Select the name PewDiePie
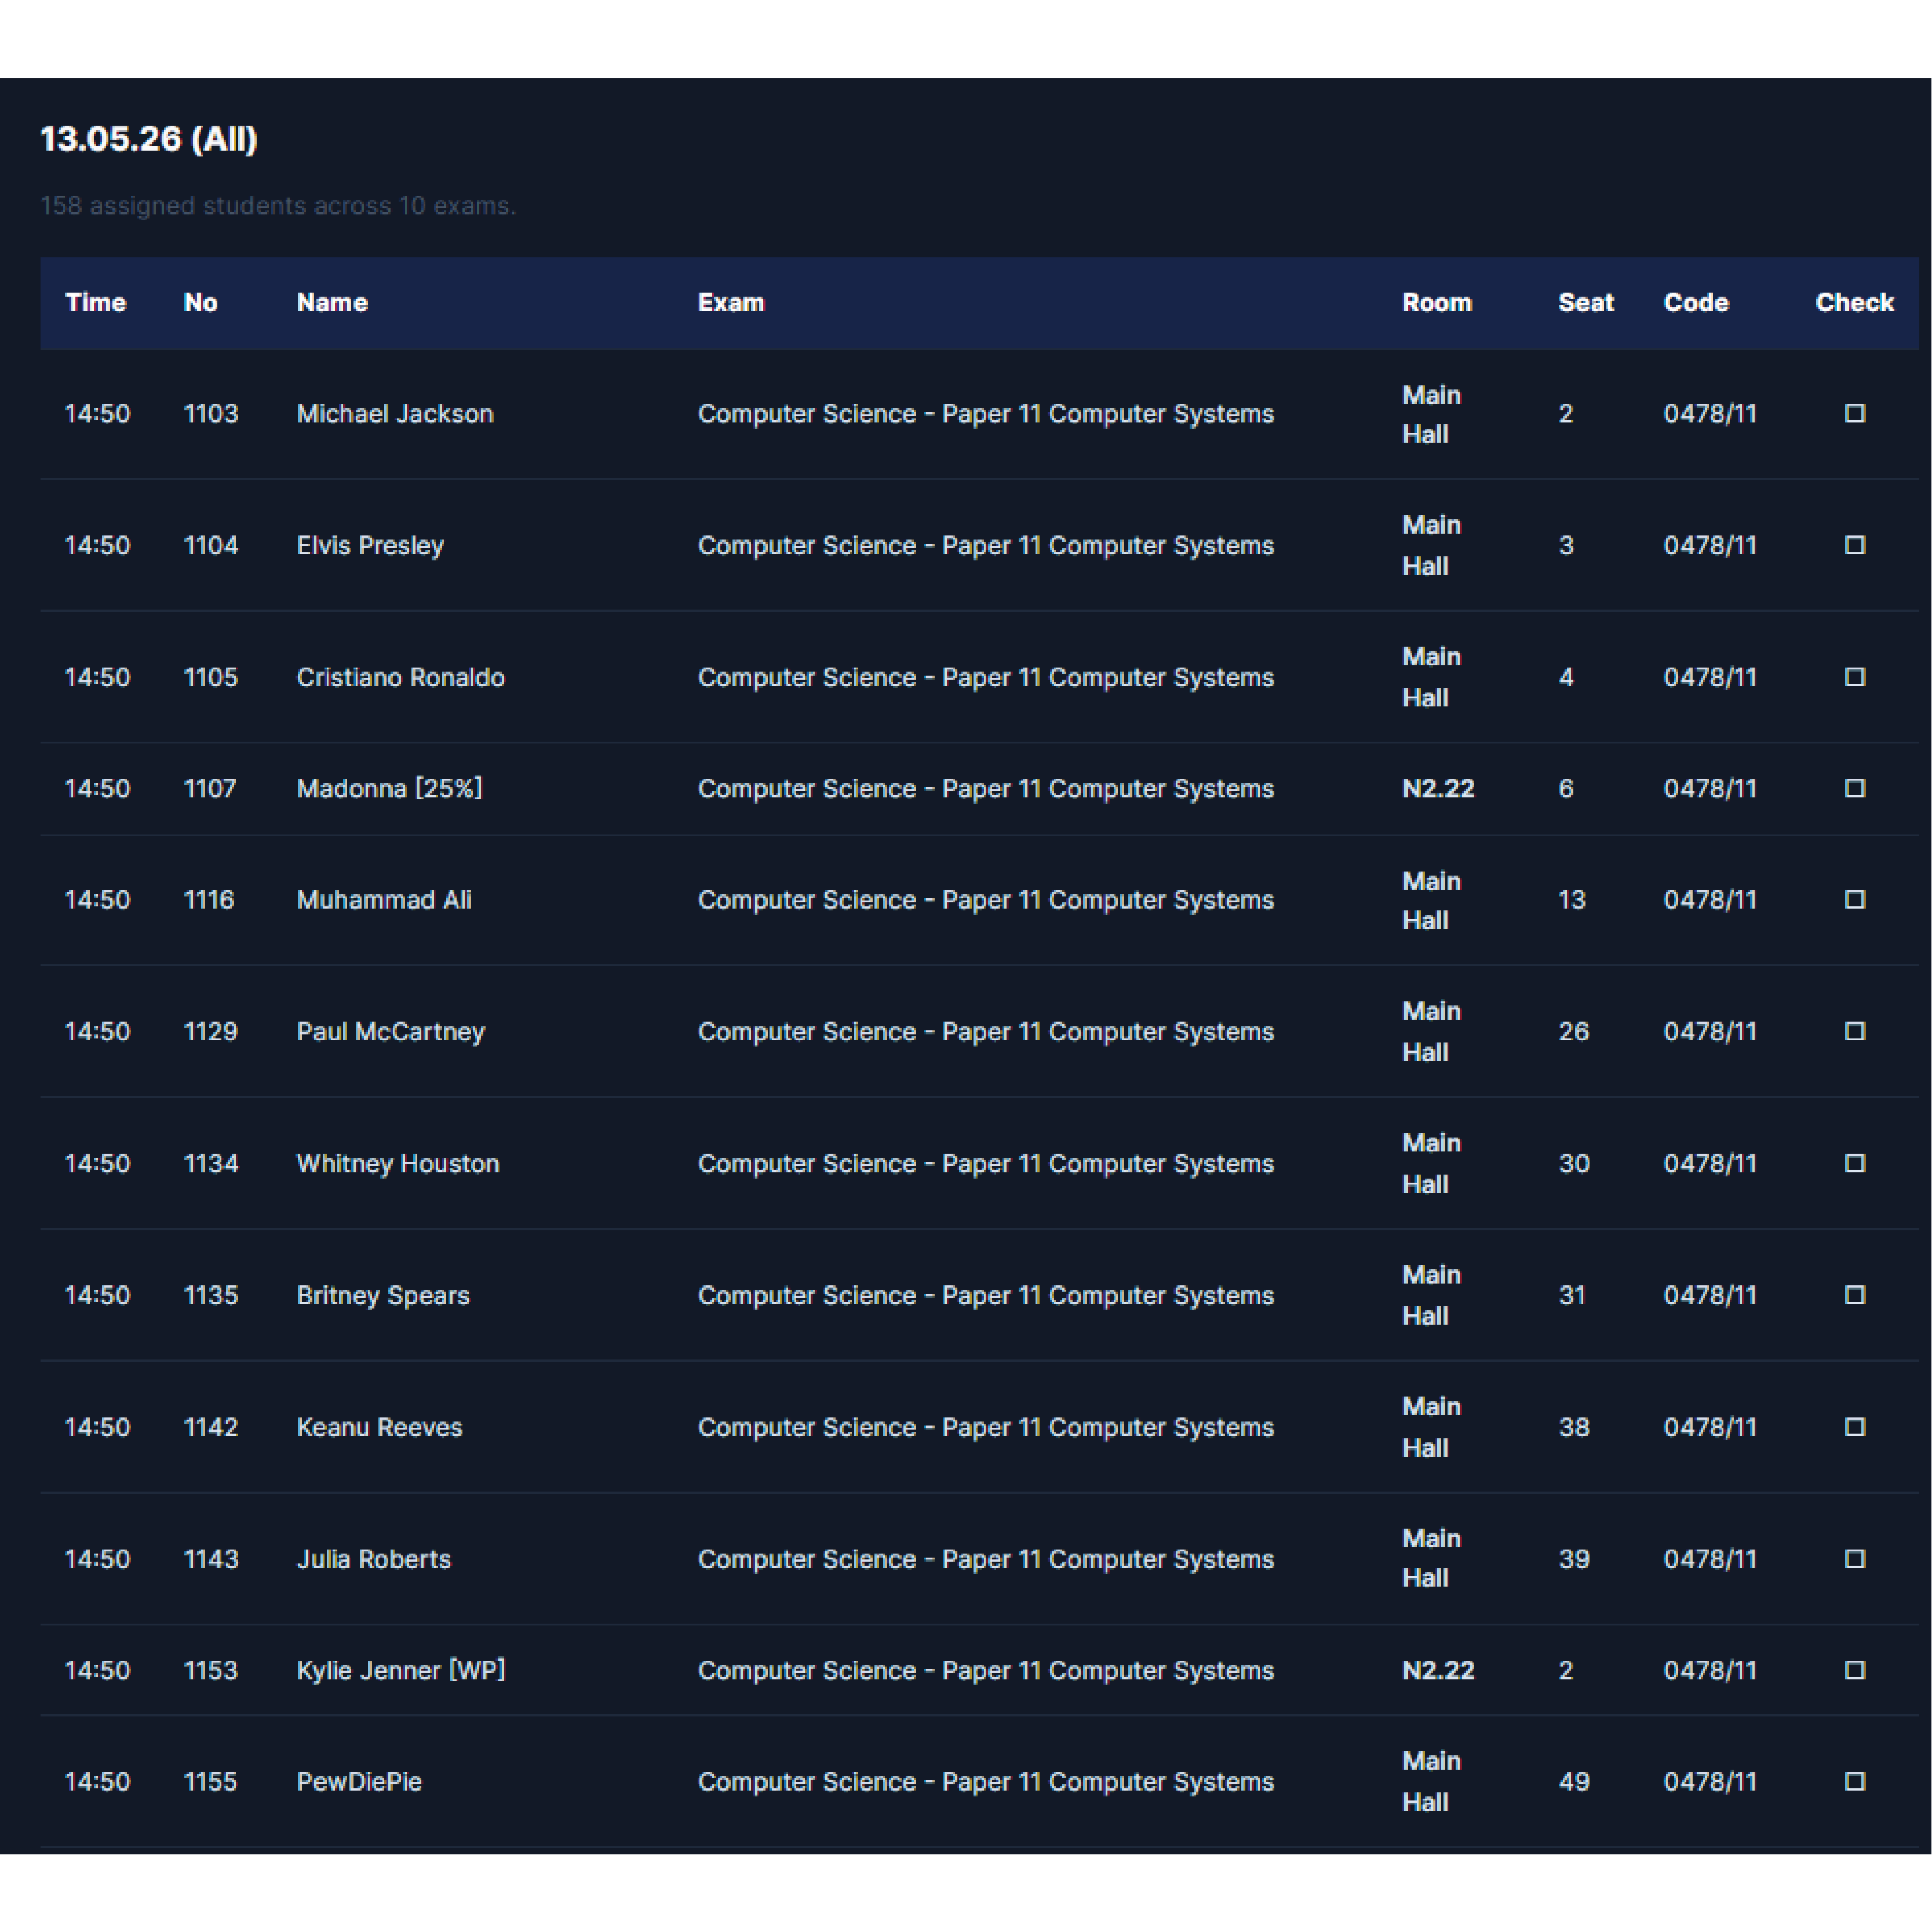The height and width of the screenshot is (1932, 1932). [x=359, y=1781]
